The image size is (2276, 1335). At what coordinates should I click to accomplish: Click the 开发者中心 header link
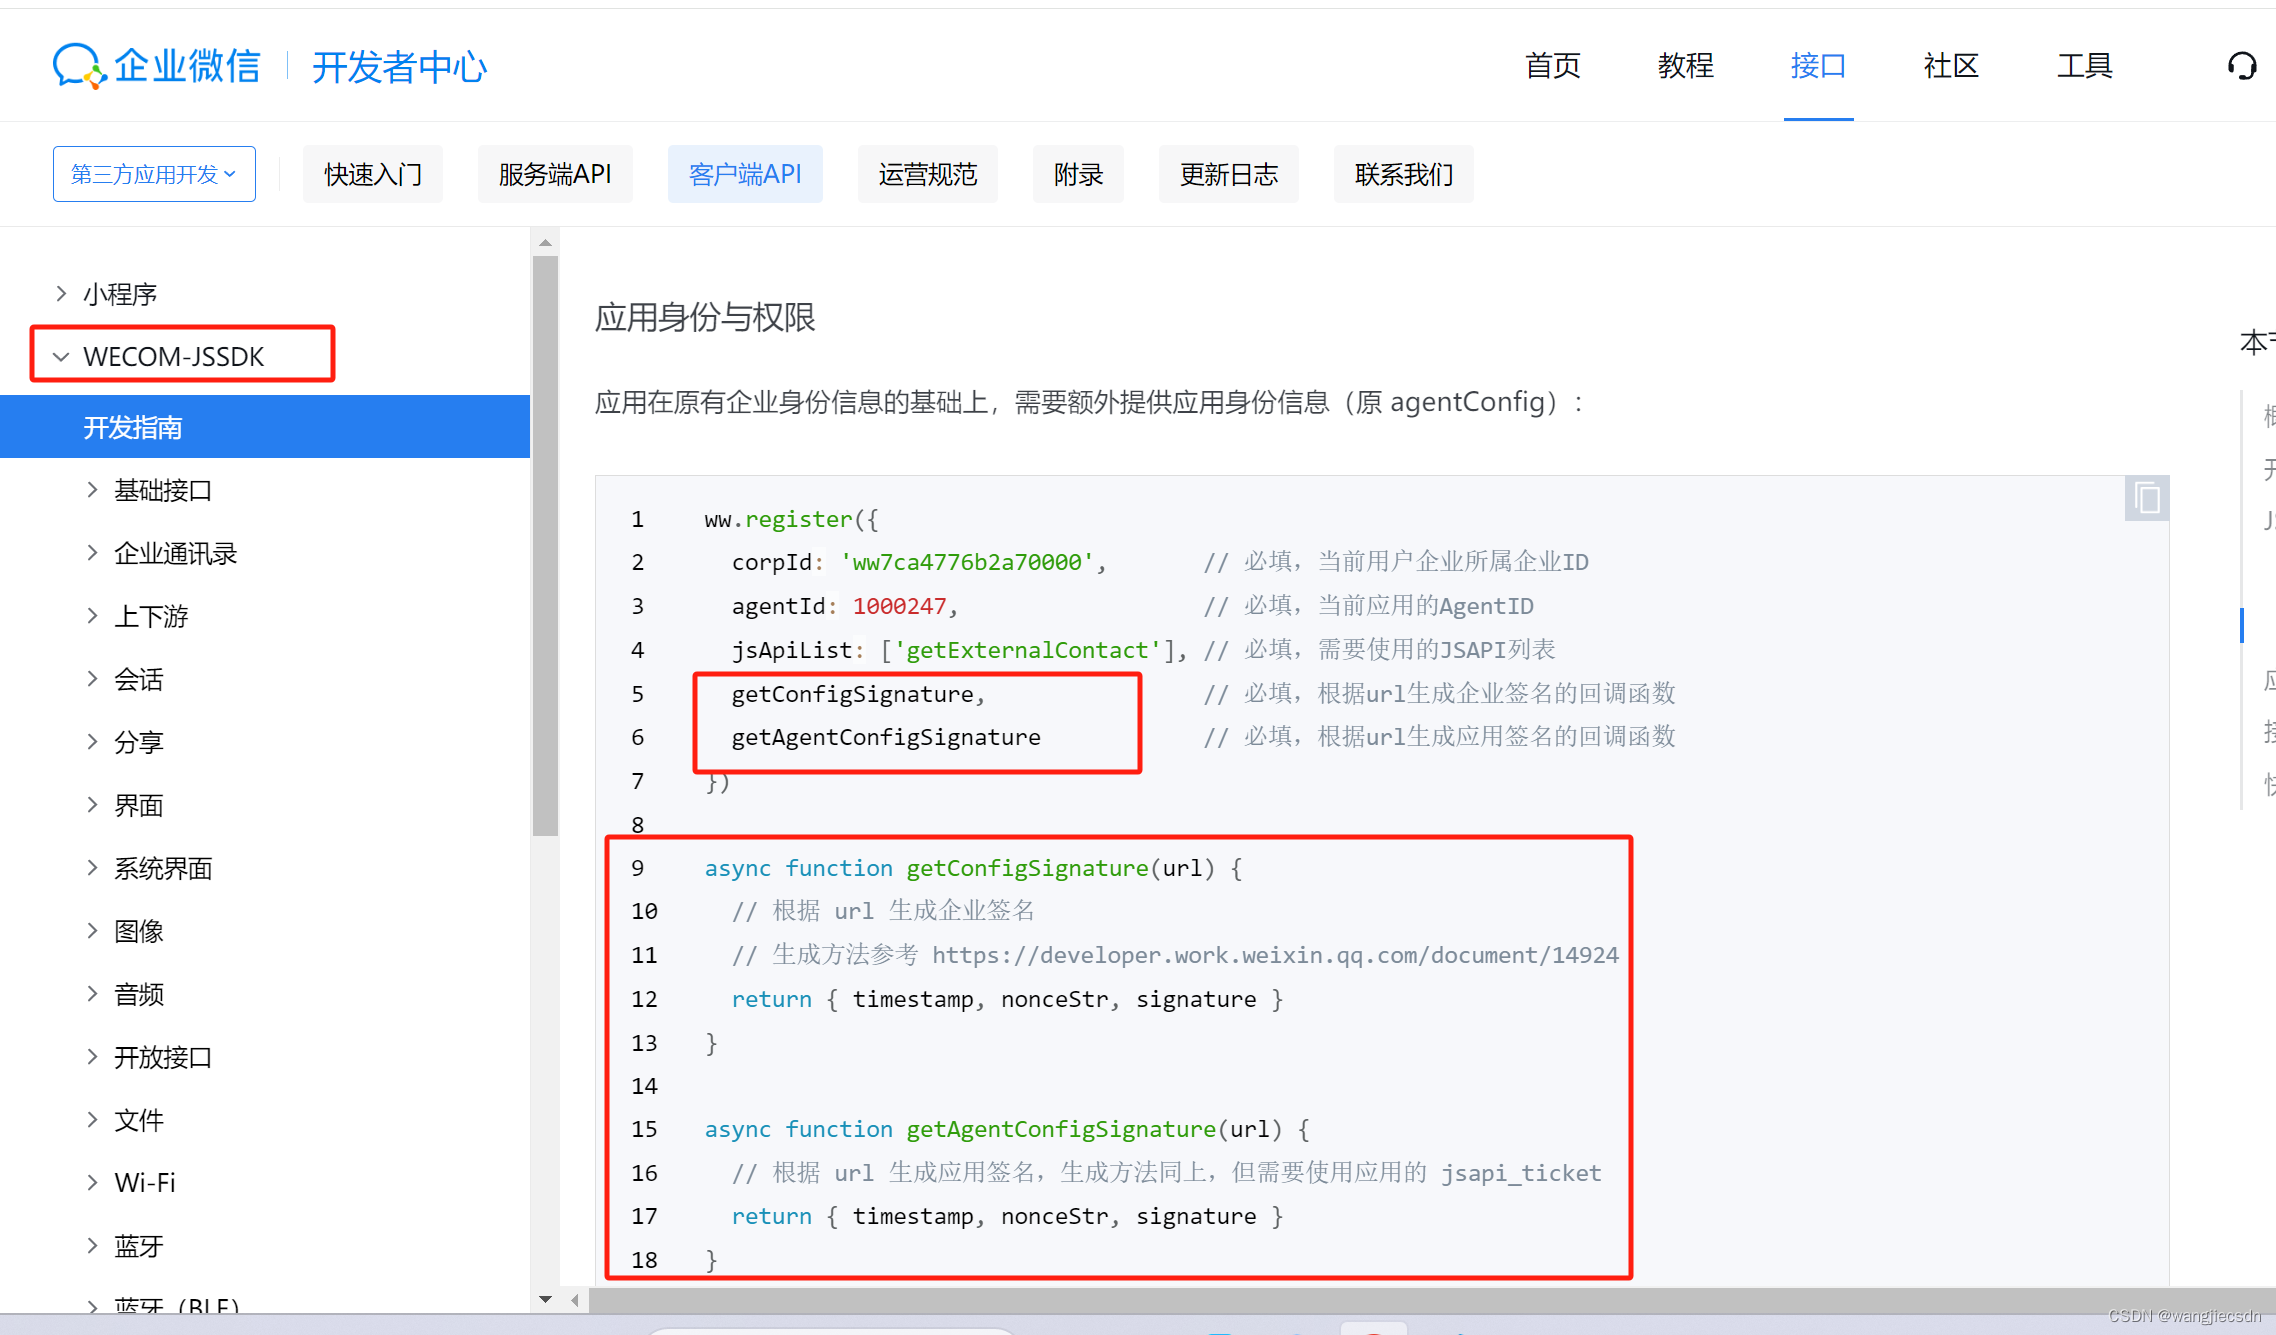[x=399, y=67]
